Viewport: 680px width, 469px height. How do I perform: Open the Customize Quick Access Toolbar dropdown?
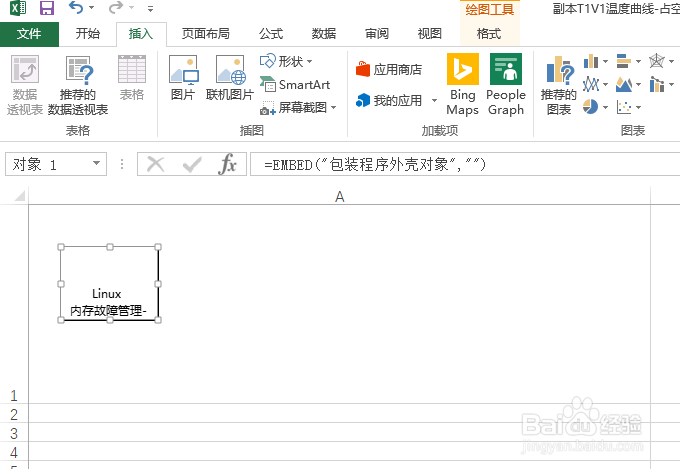(150, 8)
